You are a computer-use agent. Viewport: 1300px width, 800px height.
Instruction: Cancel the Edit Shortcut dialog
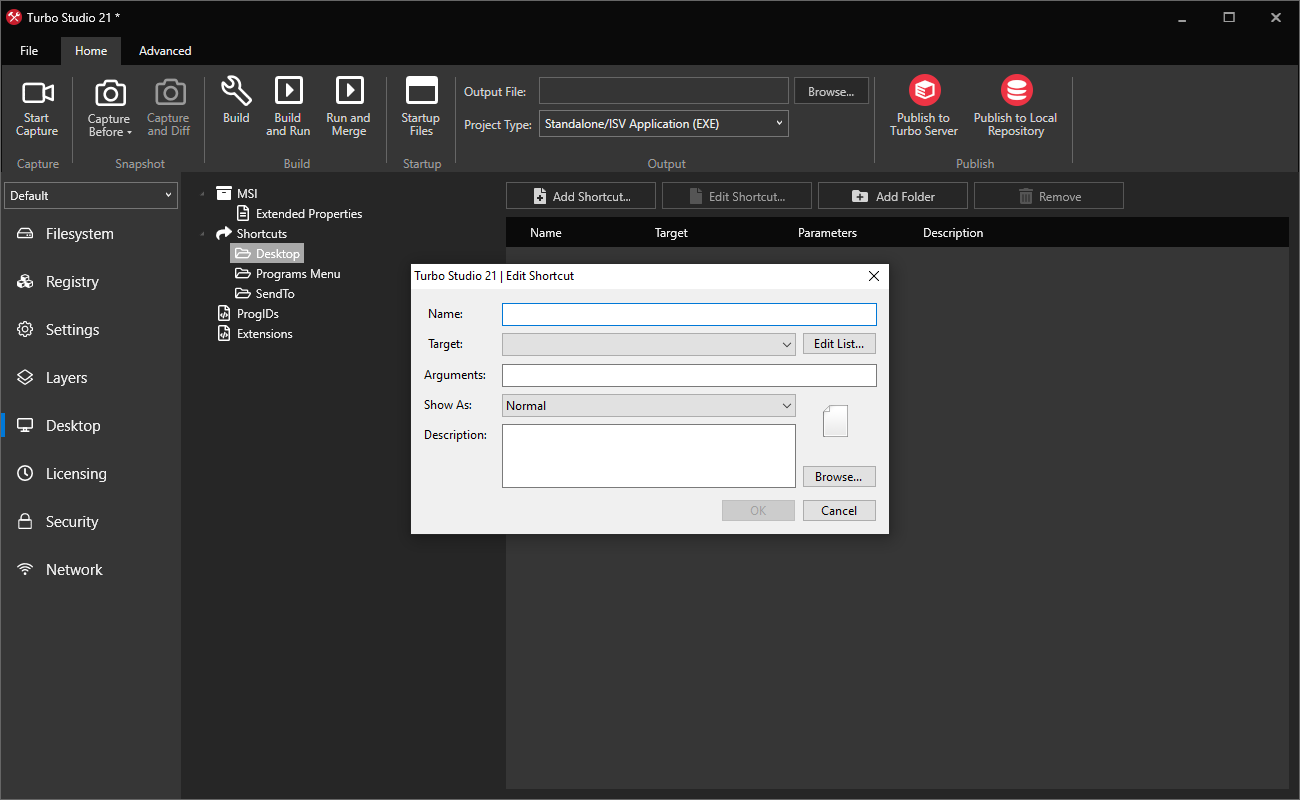tap(839, 510)
